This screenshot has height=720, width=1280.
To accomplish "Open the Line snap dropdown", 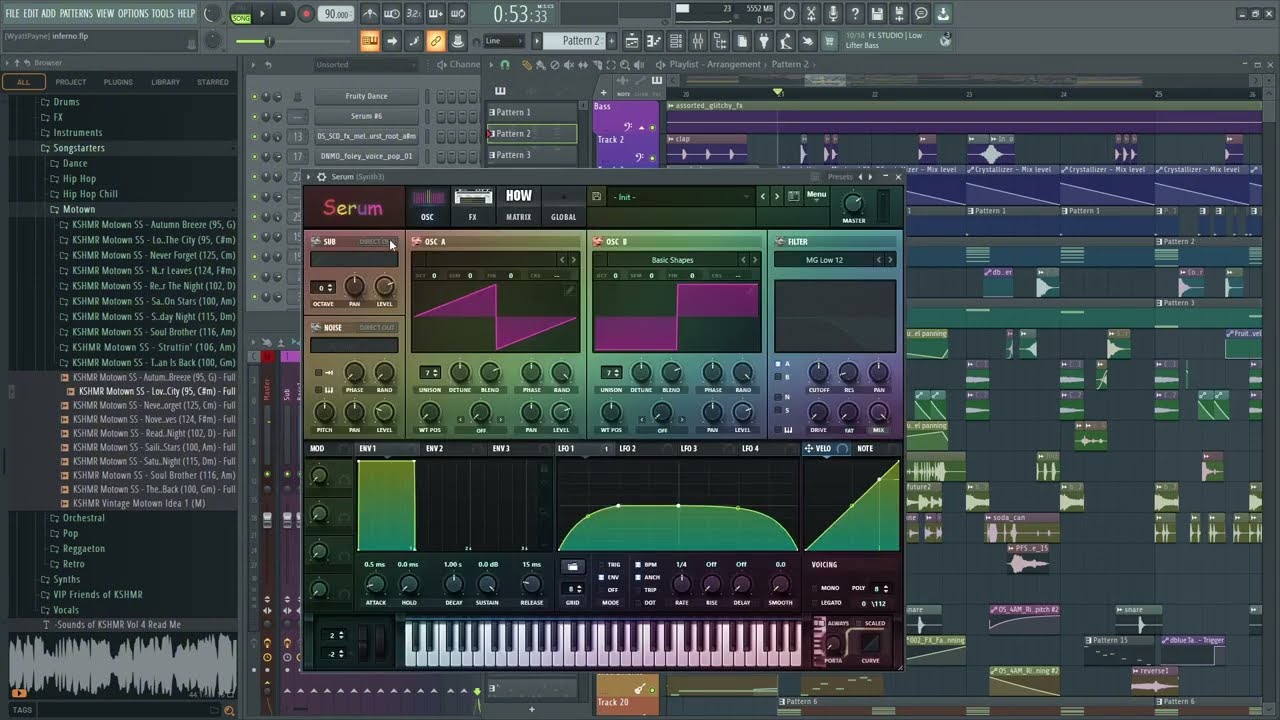I will coord(503,41).
